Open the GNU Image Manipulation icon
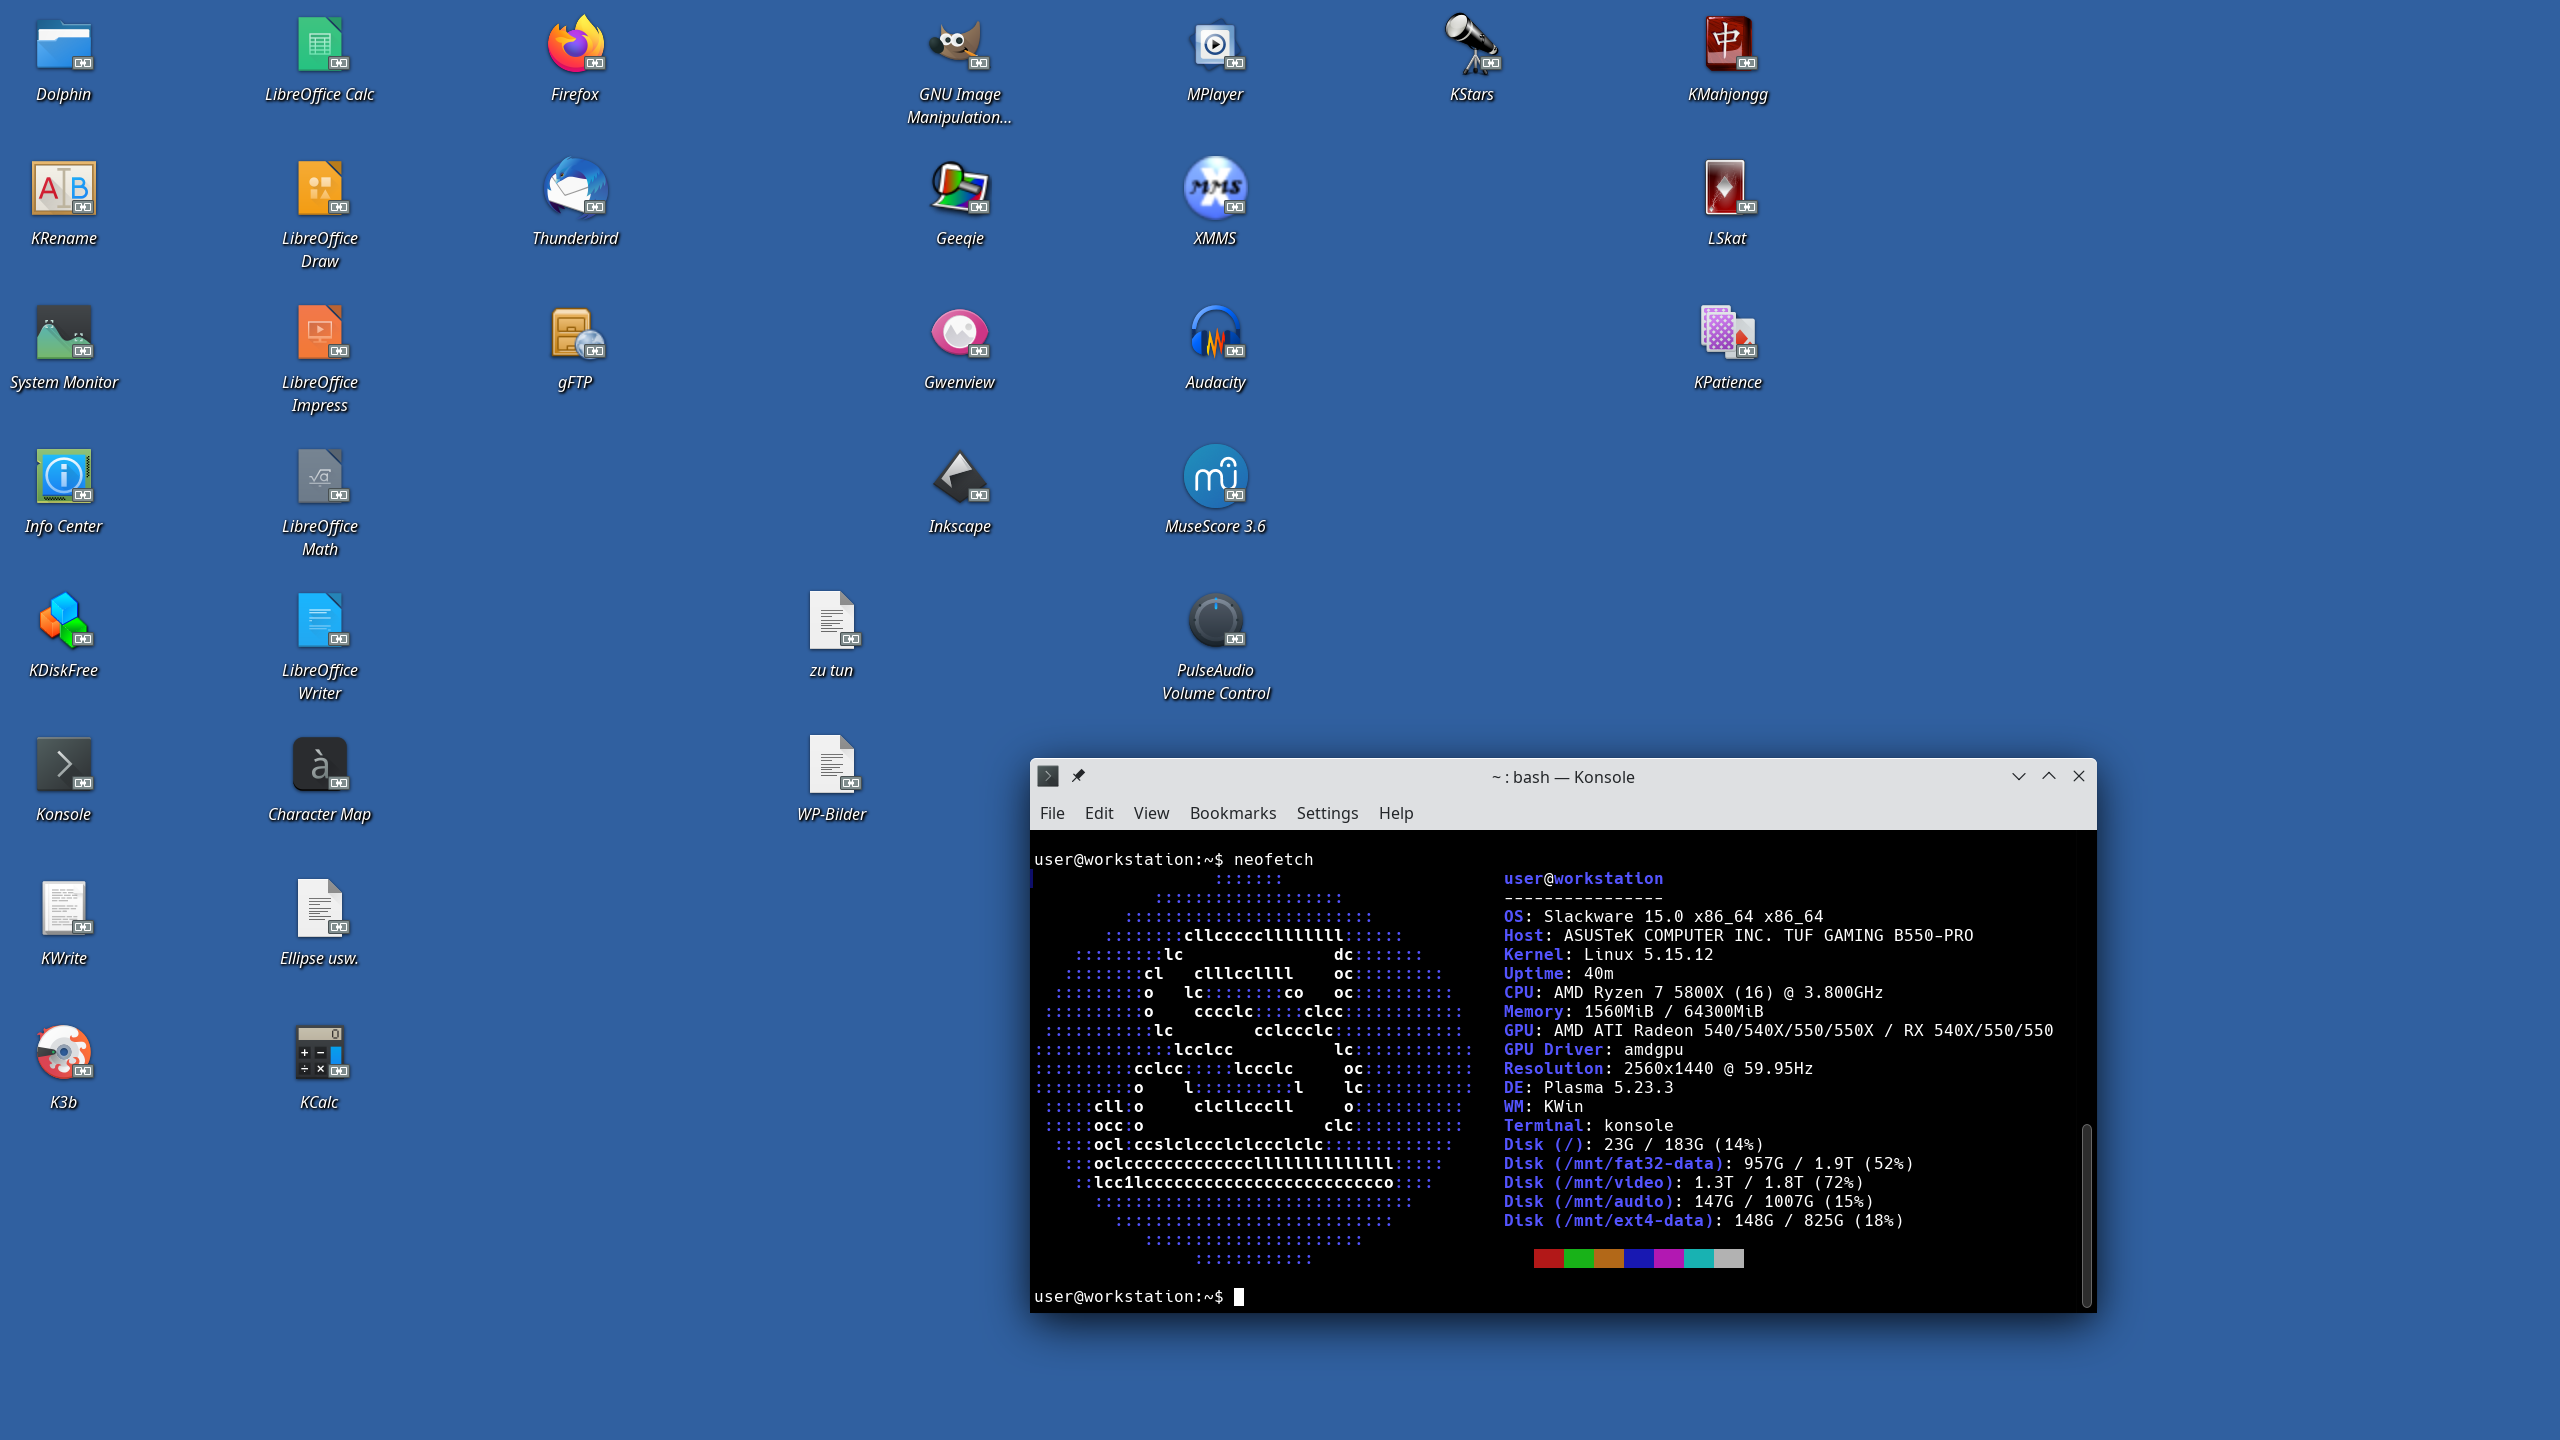Viewport: 2560px width, 1440px height. point(959,46)
